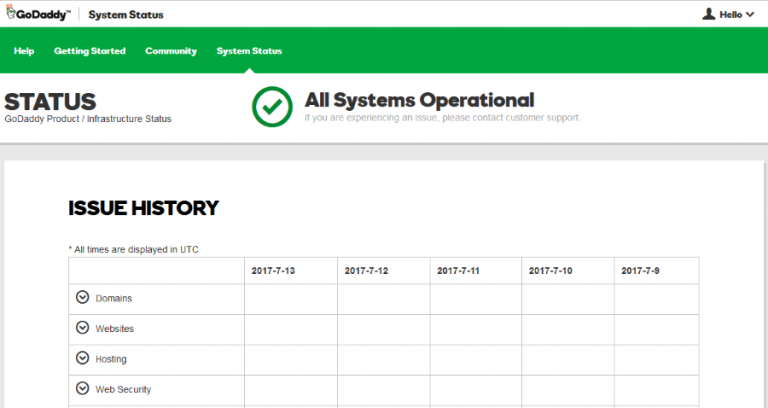The image size is (768, 408).
Task: Click the Hosting row label
Action: (x=111, y=359)
